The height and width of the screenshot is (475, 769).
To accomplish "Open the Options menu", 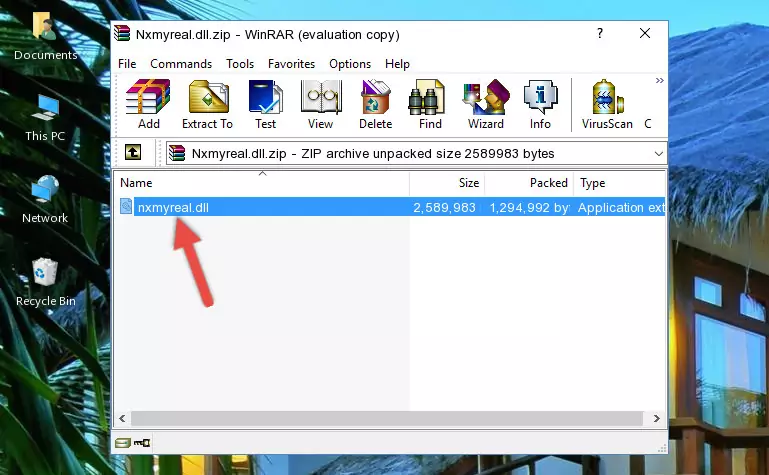I will click(350, 64).
